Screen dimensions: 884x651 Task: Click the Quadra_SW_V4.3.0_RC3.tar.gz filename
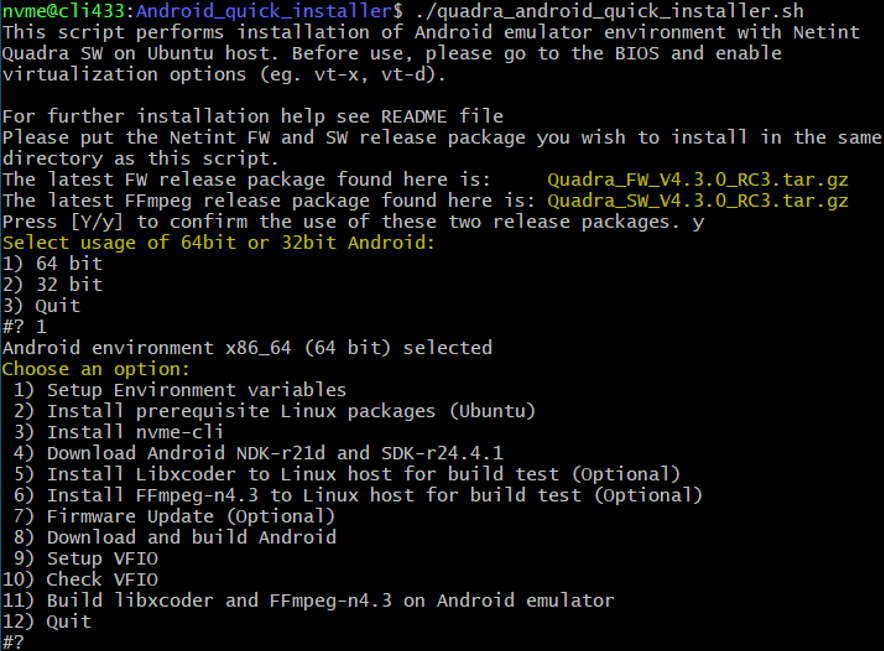click(697, 201)
